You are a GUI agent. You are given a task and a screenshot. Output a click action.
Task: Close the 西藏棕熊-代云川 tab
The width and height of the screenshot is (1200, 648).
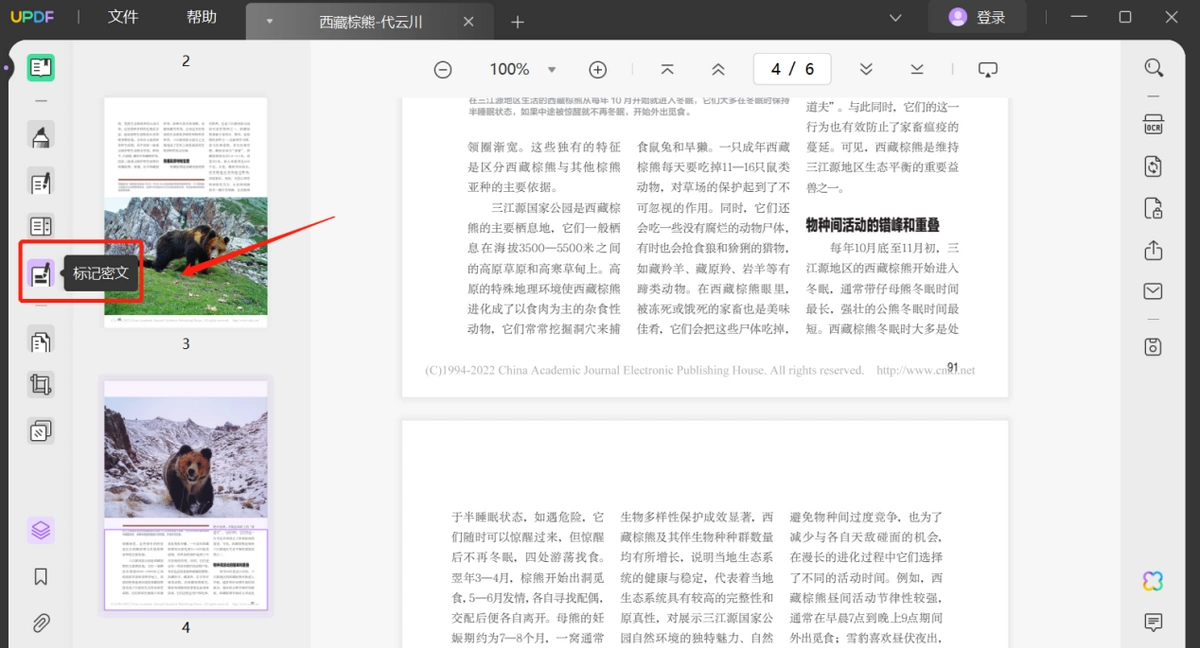tap(470, 21)
